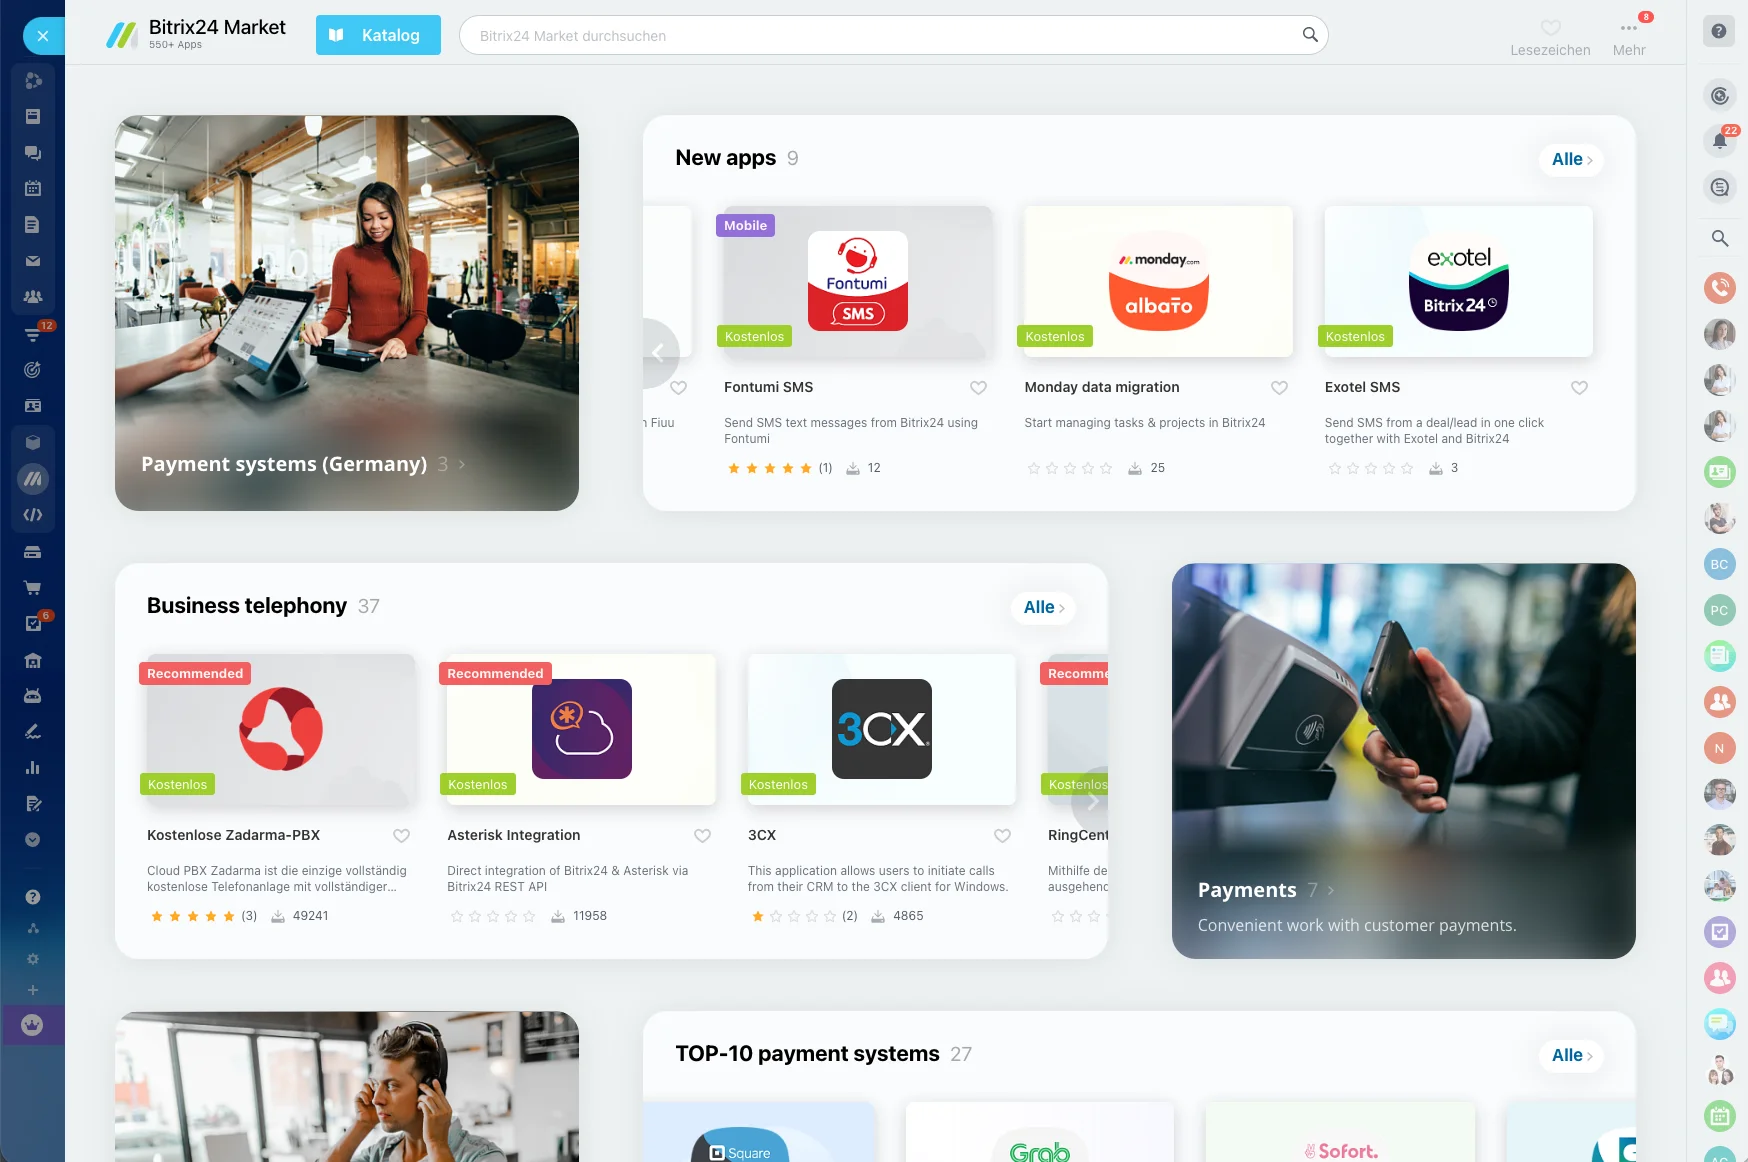Open the shopping cart sidebar icon
The height and width of the screenshot is (1162, 1748).
(x=33, y=587)
